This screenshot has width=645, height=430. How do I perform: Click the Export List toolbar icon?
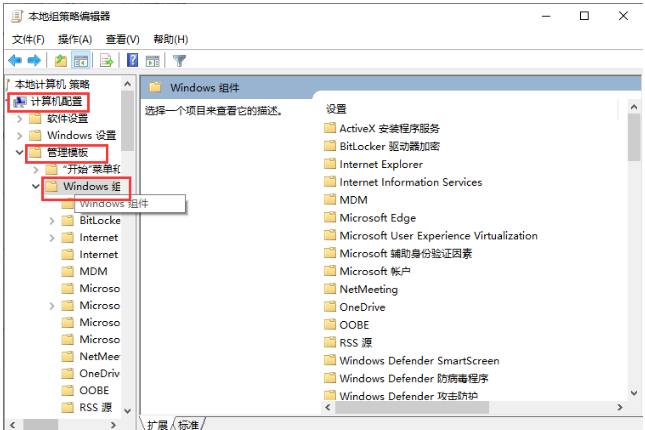point(107,61)
